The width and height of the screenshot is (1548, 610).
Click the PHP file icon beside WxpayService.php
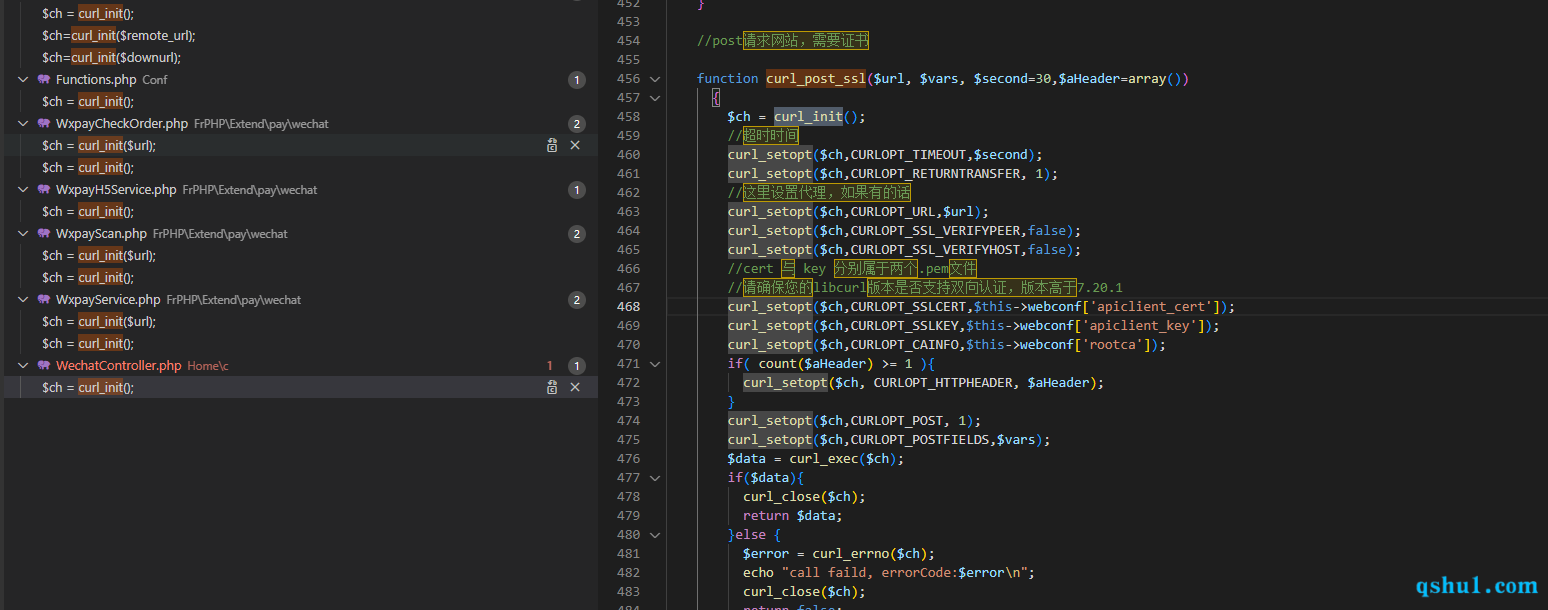[44, 299]
